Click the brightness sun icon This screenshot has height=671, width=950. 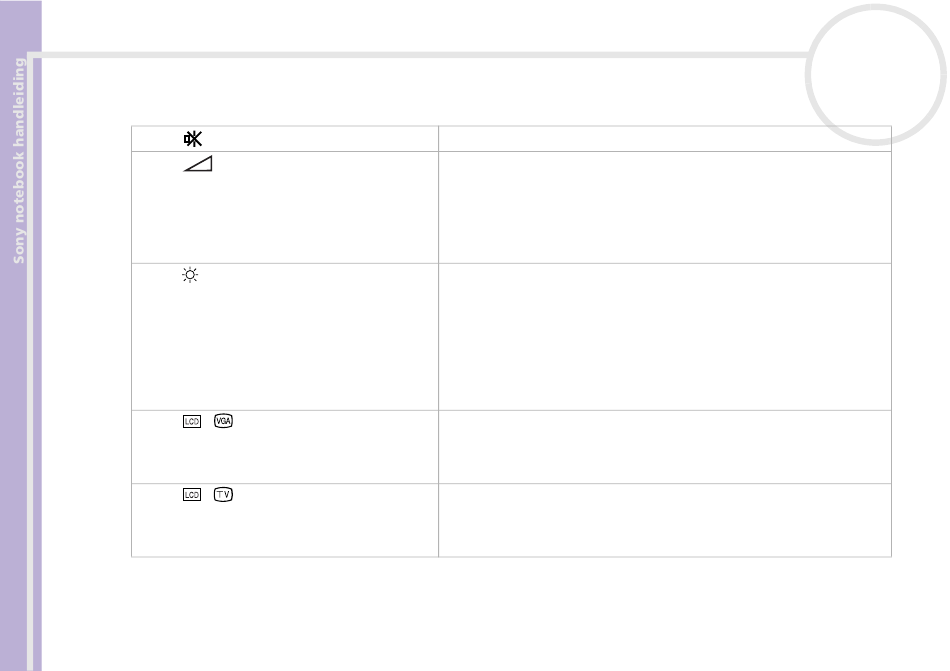click(x=190, y=275)
